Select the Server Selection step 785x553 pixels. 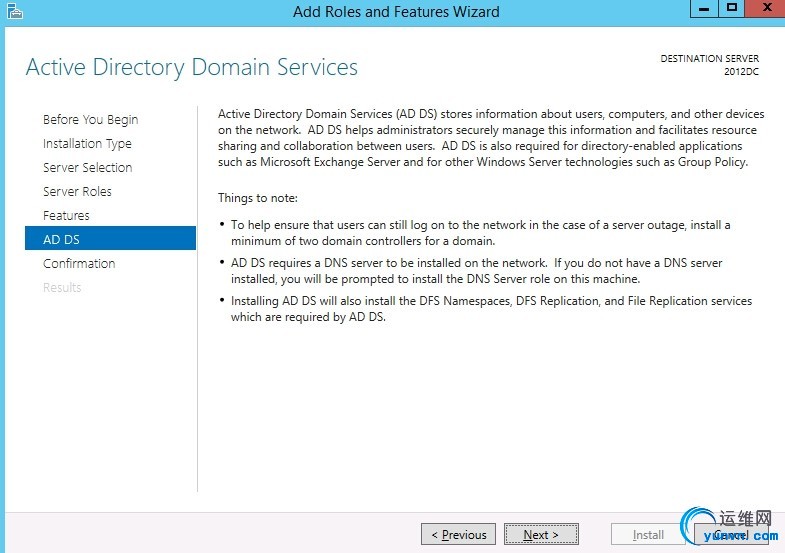click(x=87, y=168)
